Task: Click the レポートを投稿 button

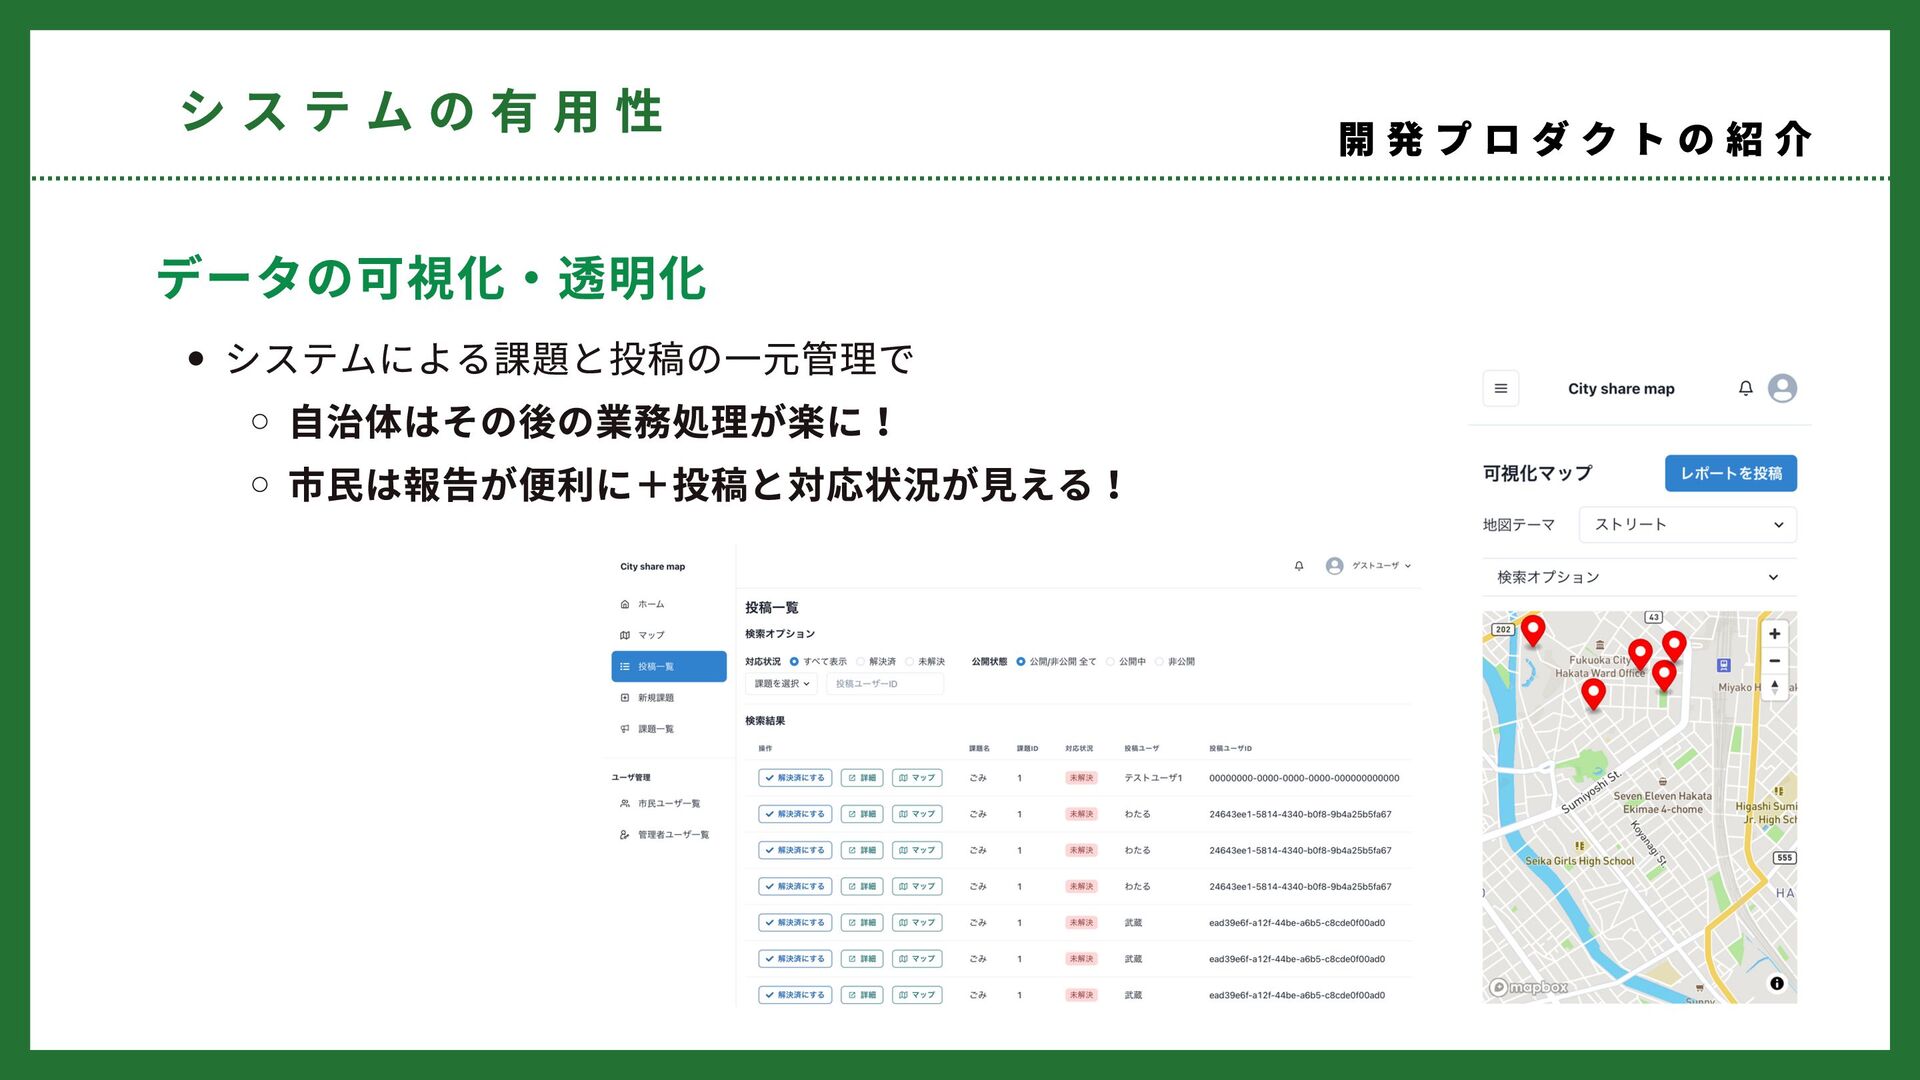Action: 1730,474
